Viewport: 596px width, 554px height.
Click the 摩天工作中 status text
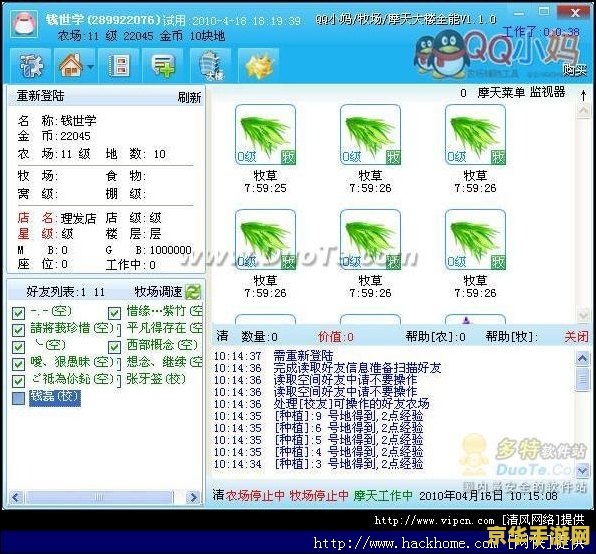[383, 495]
